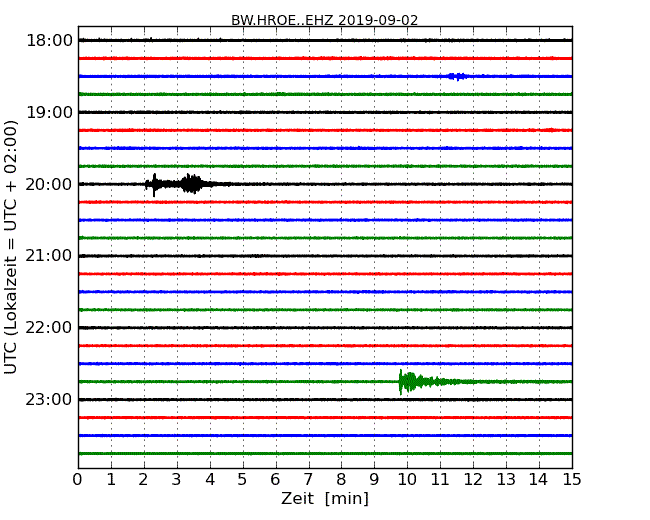Click the 22:00 time label
This screenshot has width=650, height=520.
coord(49,328)
